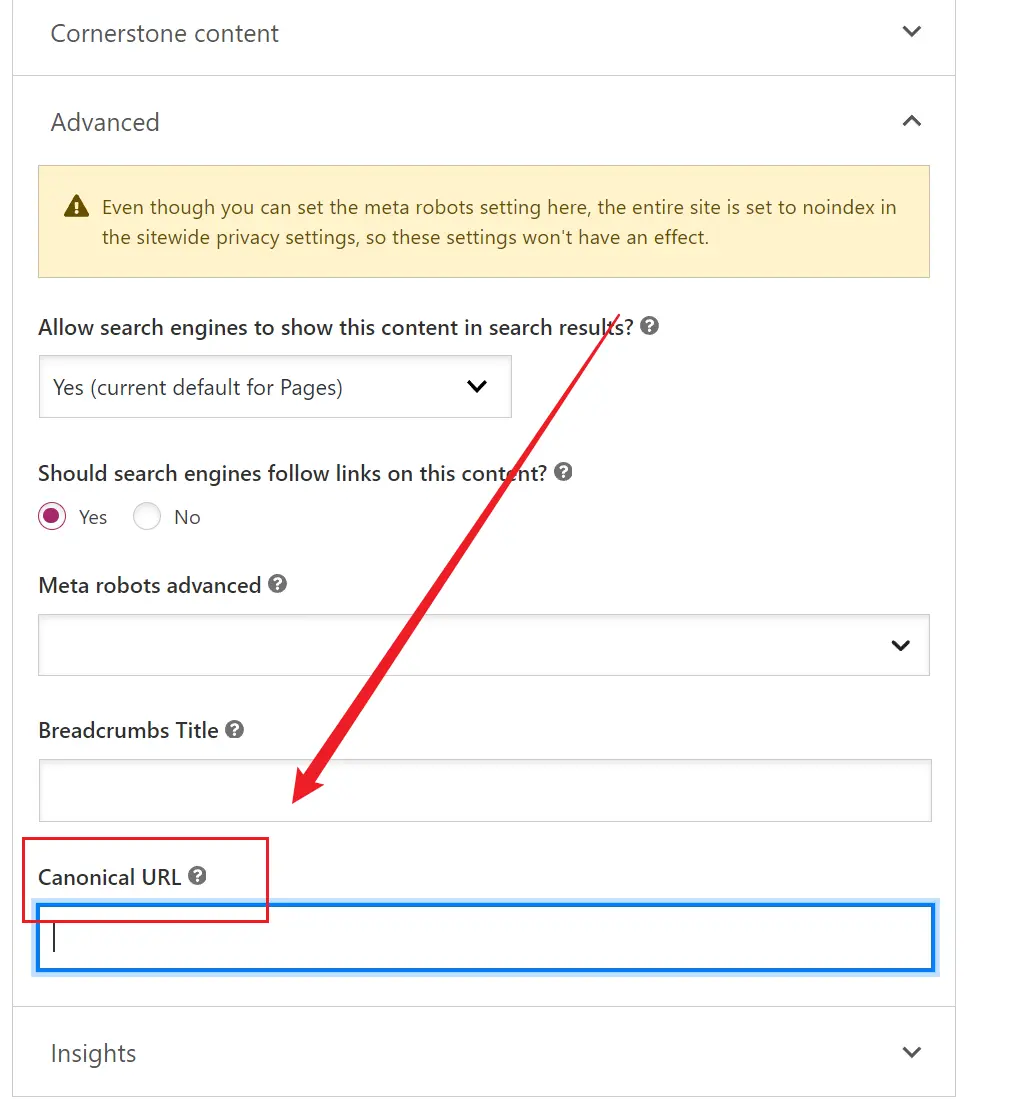
Task: Expand the Insights section chevron
Action: (912, 1052)
